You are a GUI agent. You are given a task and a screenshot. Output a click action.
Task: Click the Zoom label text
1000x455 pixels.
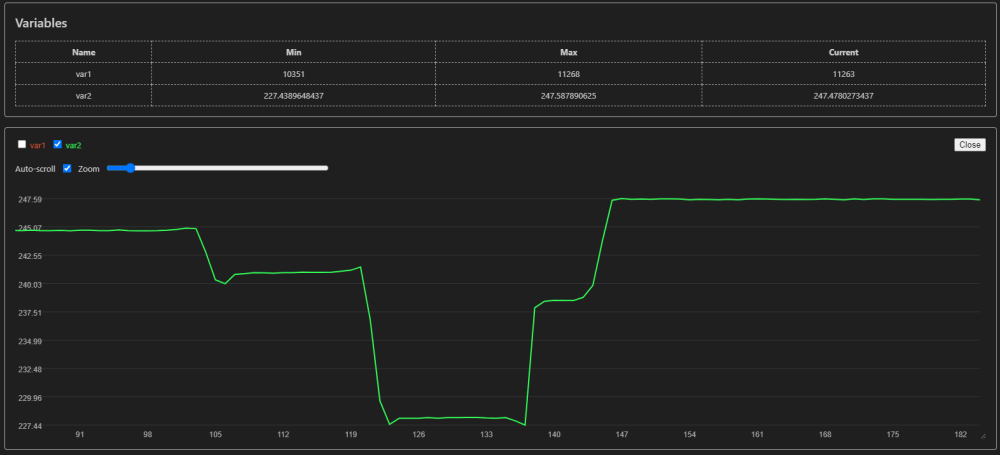click(x=89, y=169)
